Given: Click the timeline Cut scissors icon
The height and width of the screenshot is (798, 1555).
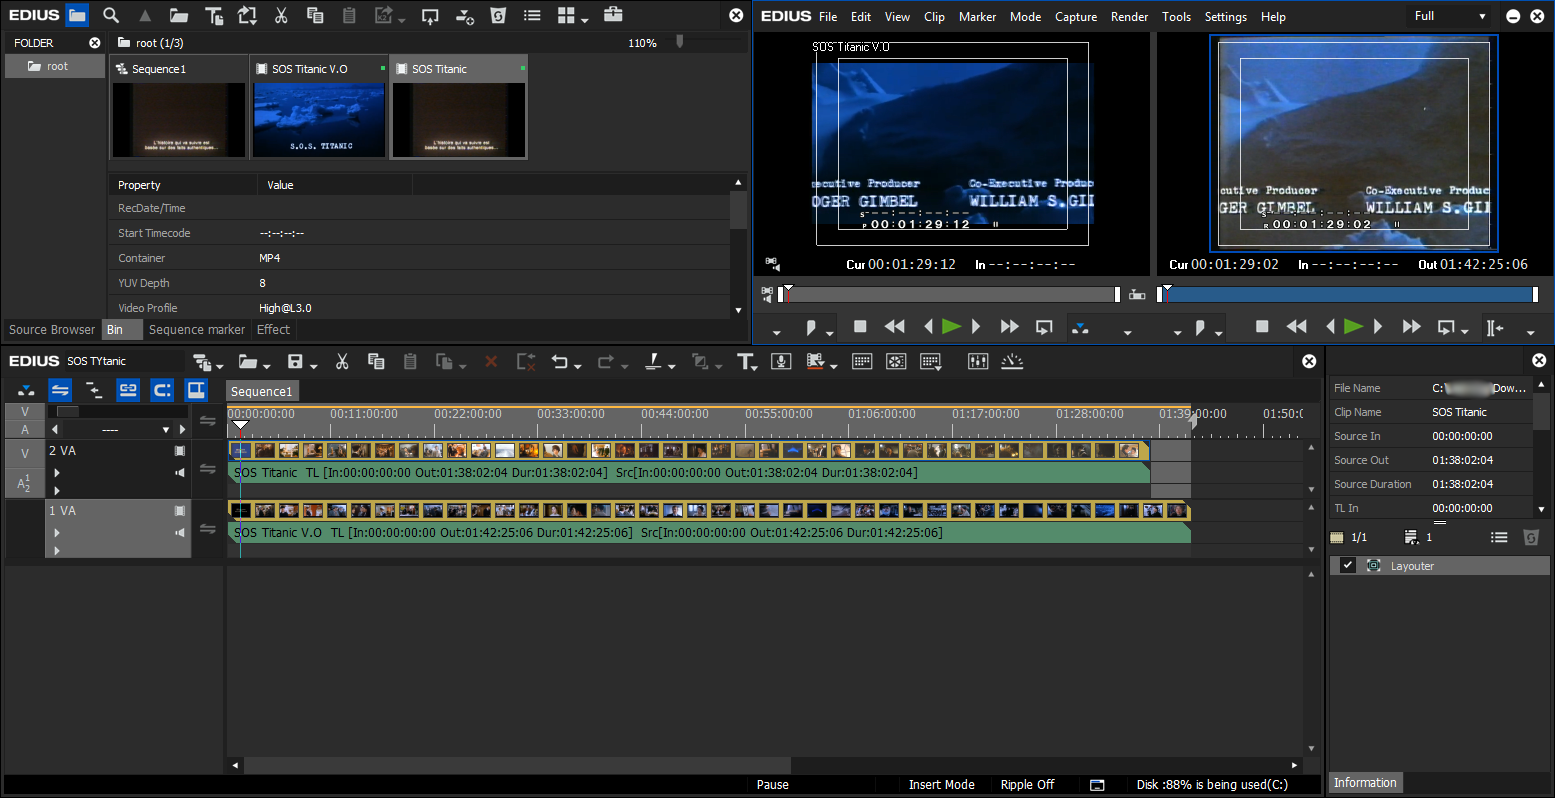Looking at the screenshot, I should pyautogui.click(x=342, y=361).
